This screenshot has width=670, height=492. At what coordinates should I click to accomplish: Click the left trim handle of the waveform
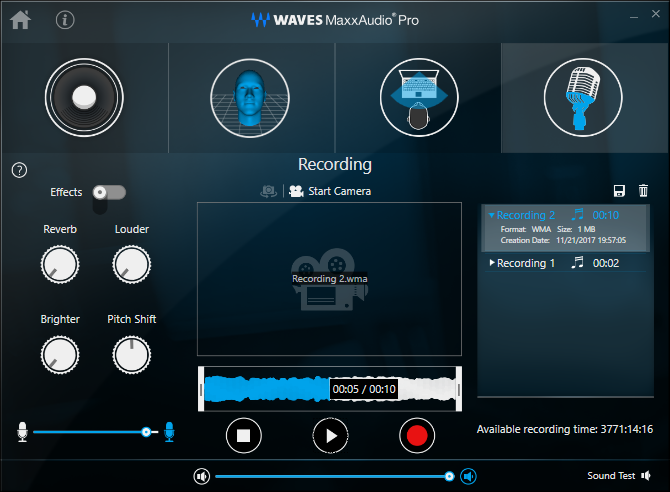coord(201,389)
